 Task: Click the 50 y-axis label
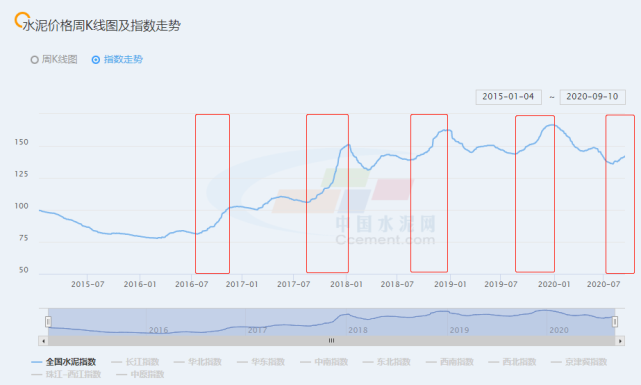24,270
